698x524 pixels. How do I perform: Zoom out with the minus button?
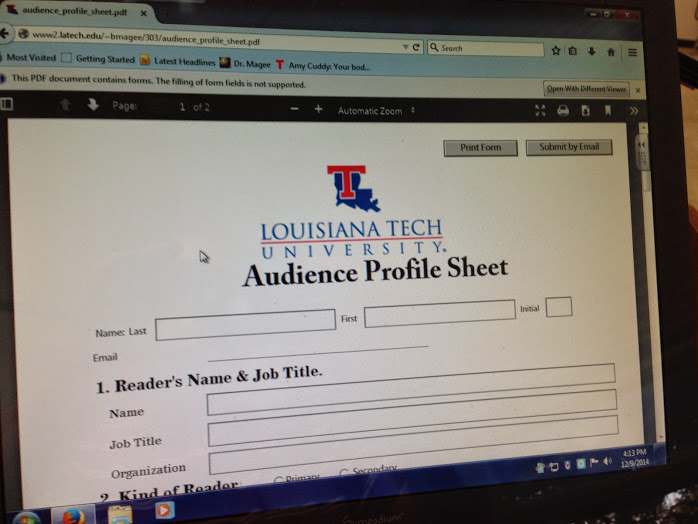click(x=294, y=109)
